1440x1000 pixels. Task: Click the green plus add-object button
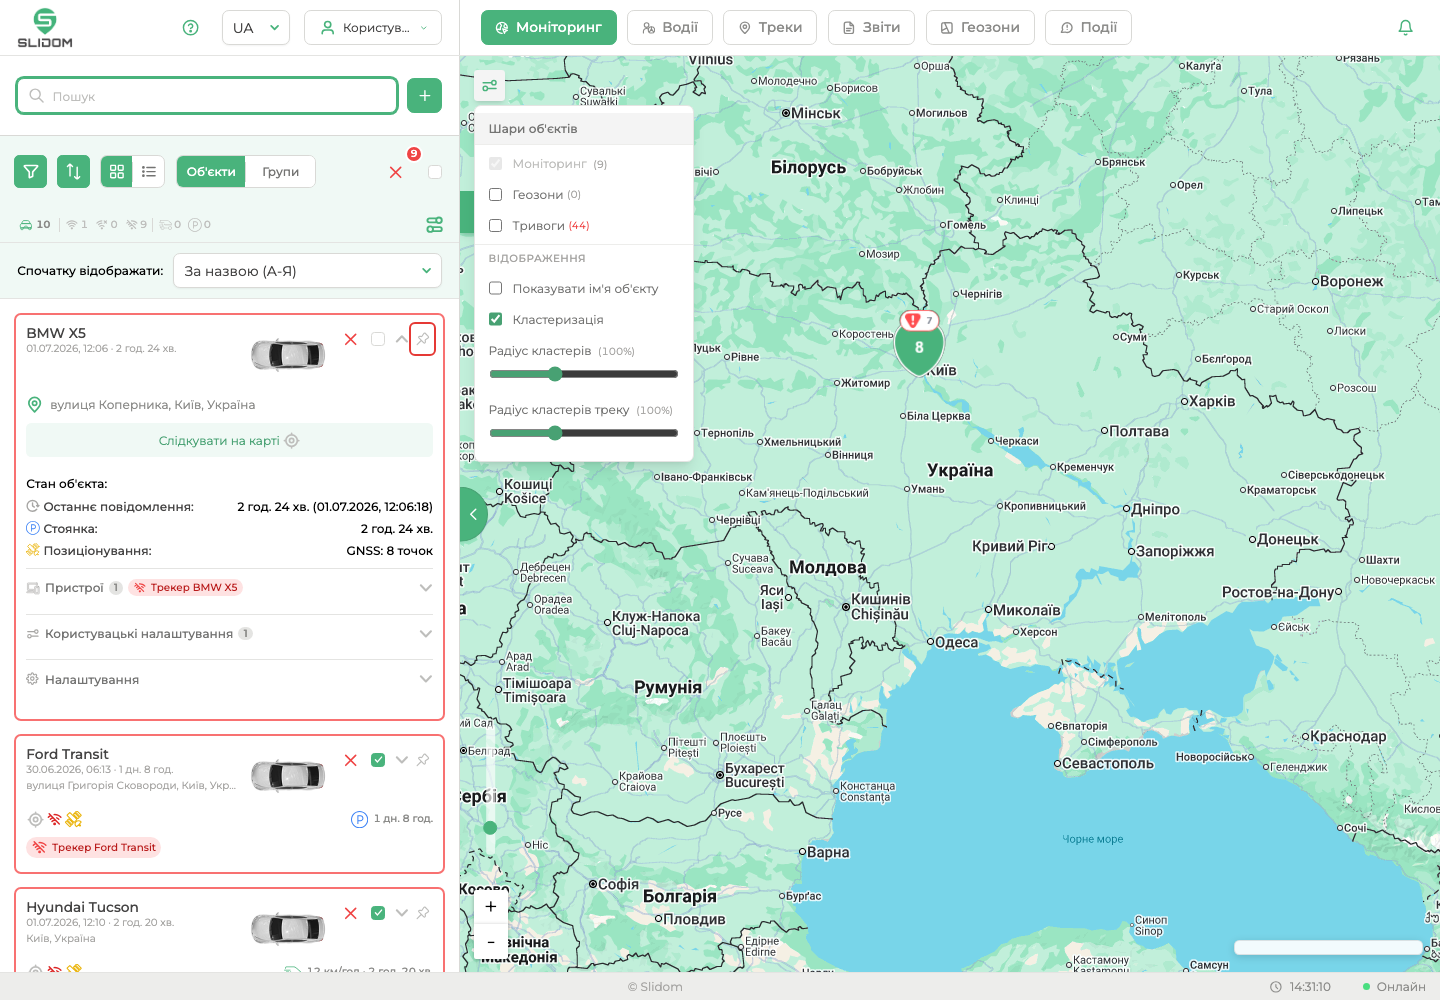[x=425, y=96]
